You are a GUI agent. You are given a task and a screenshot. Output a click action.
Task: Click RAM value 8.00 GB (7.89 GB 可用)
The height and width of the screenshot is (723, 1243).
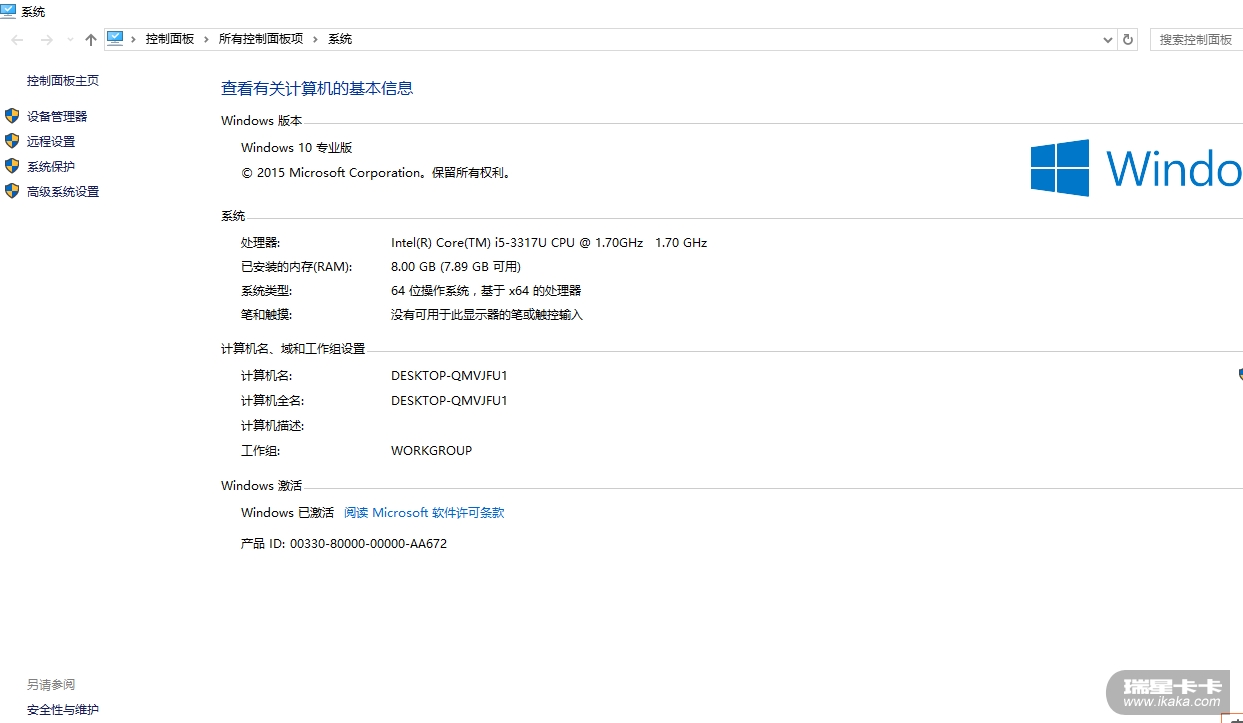pos(456,267)
